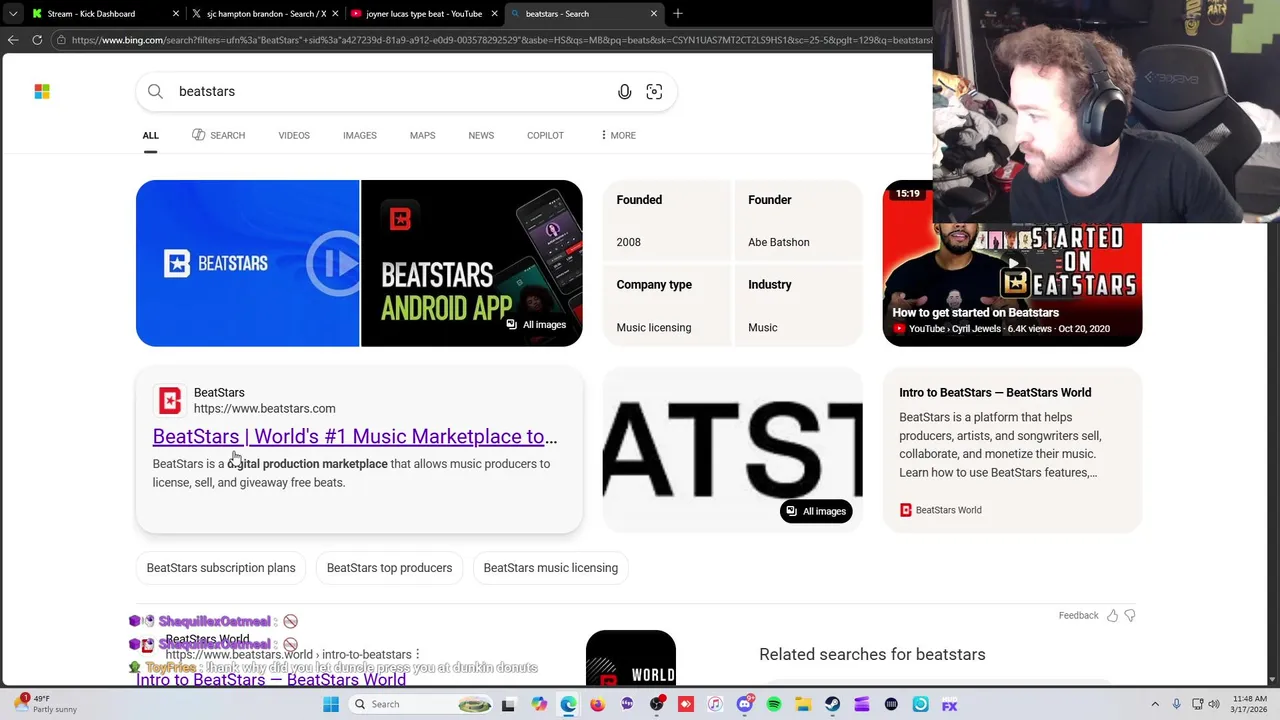Viewport: 1280px width, 720px height.
Task: Open Microsoft Edge from the taskbar
Action: [568, 704]
